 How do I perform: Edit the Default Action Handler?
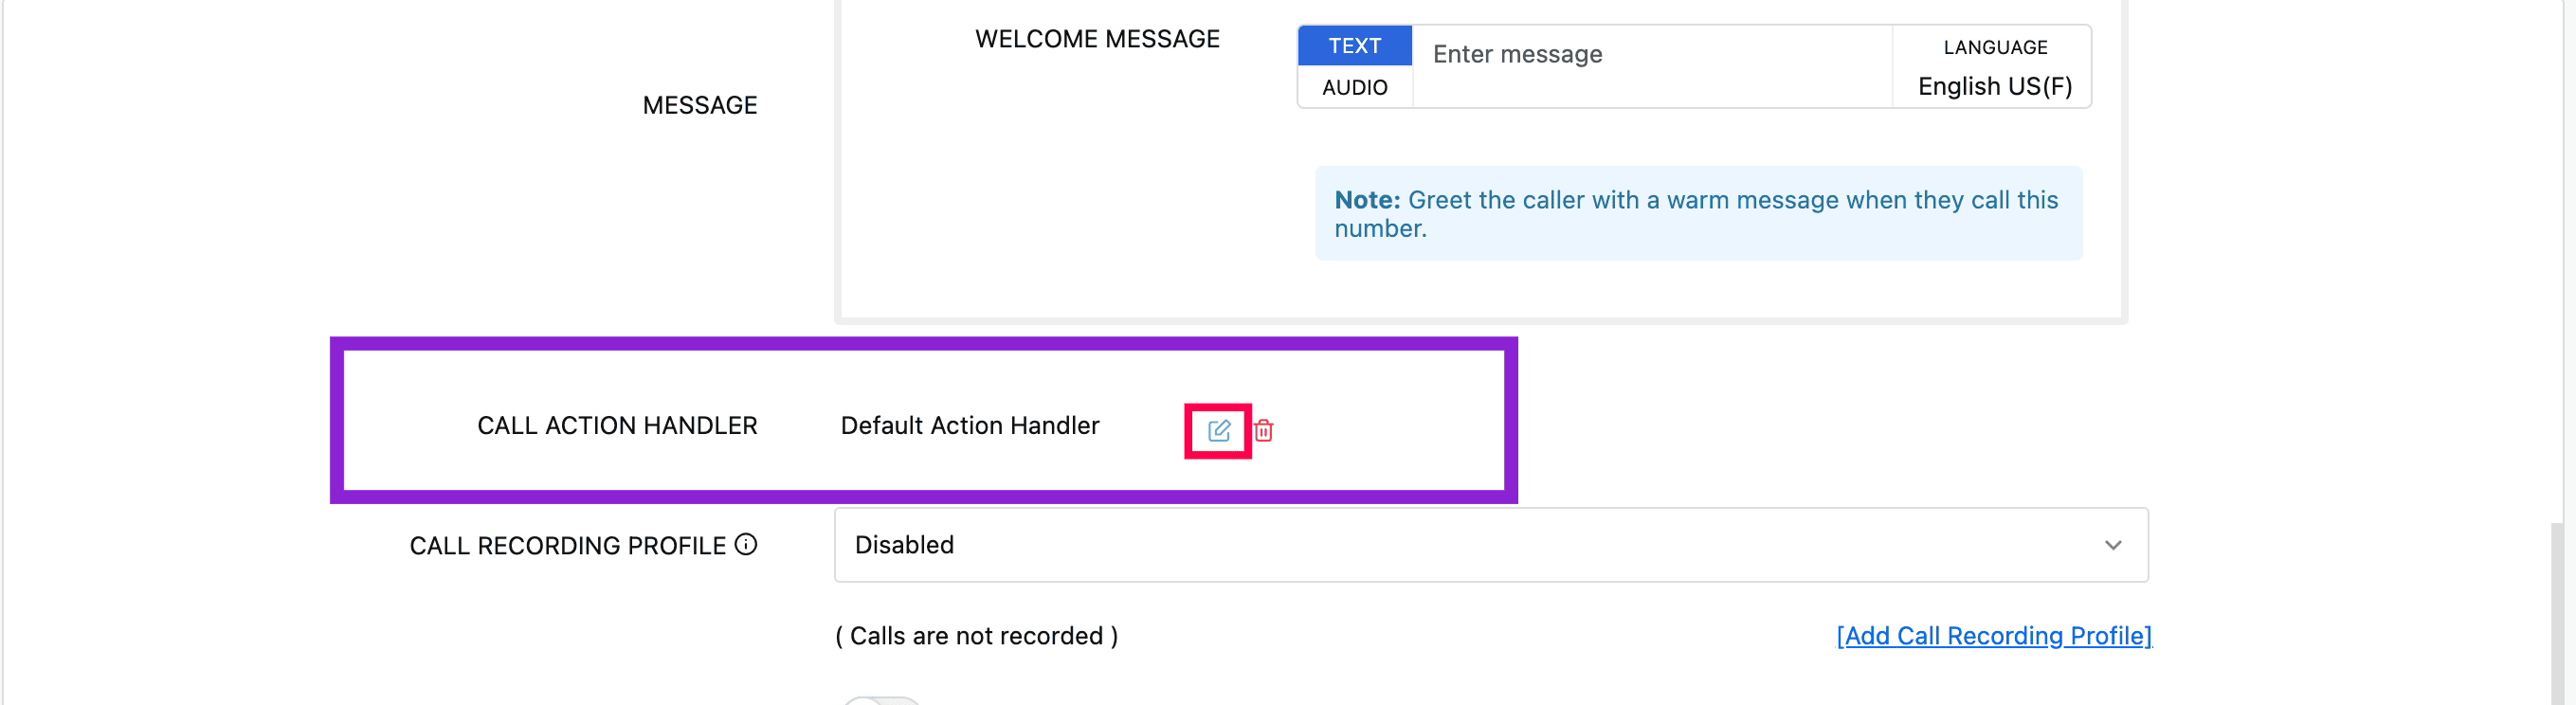tap(1218, 431)
